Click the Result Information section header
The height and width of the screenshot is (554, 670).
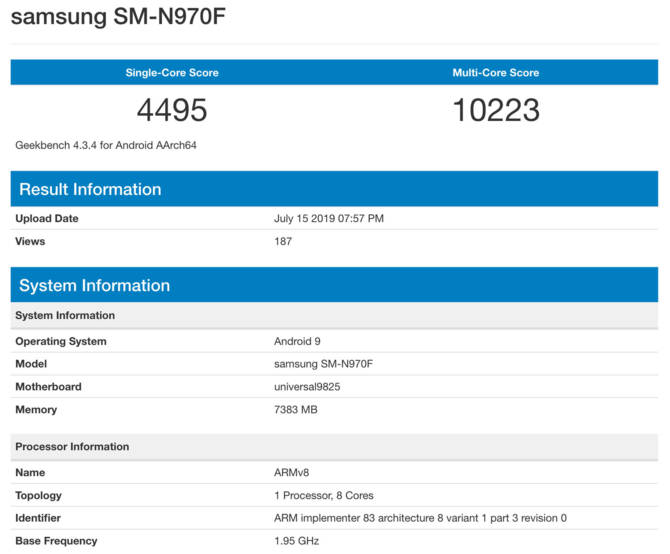334,189
